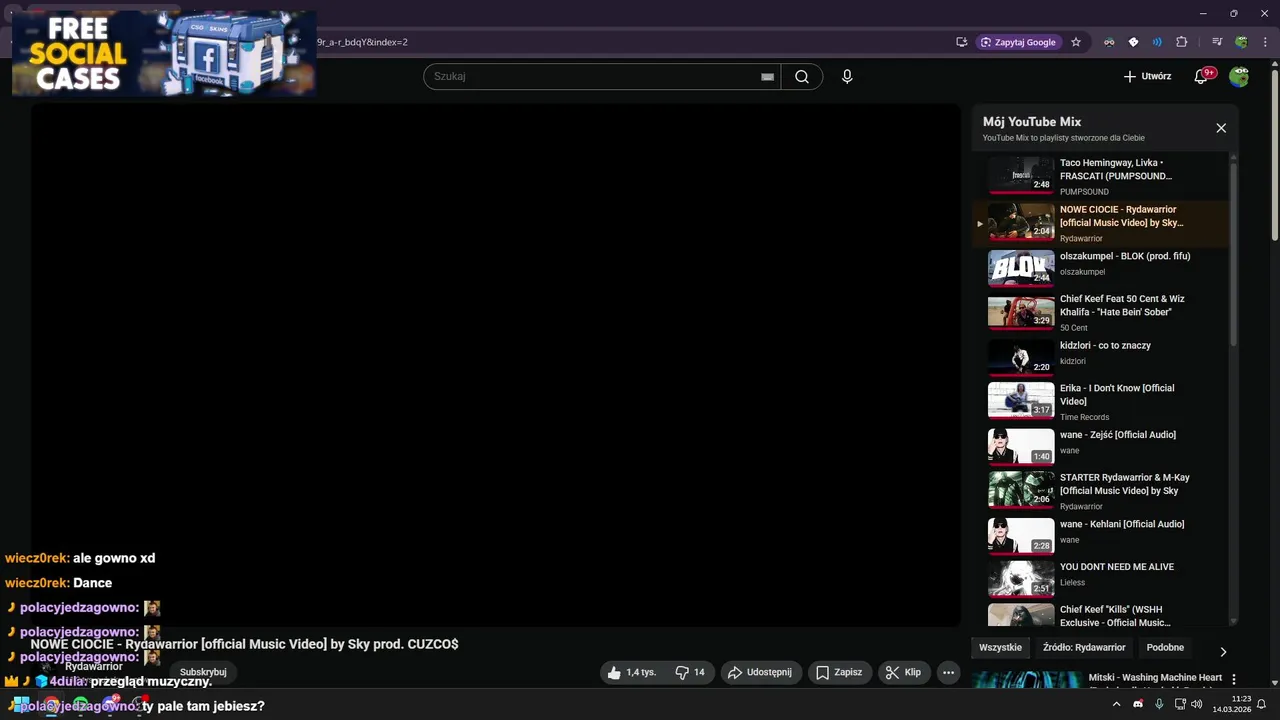The width and height of the screenshot is (1280, 720).
Task: Select the Wszystkie filter chip
Action: (x=1000, y=647)
